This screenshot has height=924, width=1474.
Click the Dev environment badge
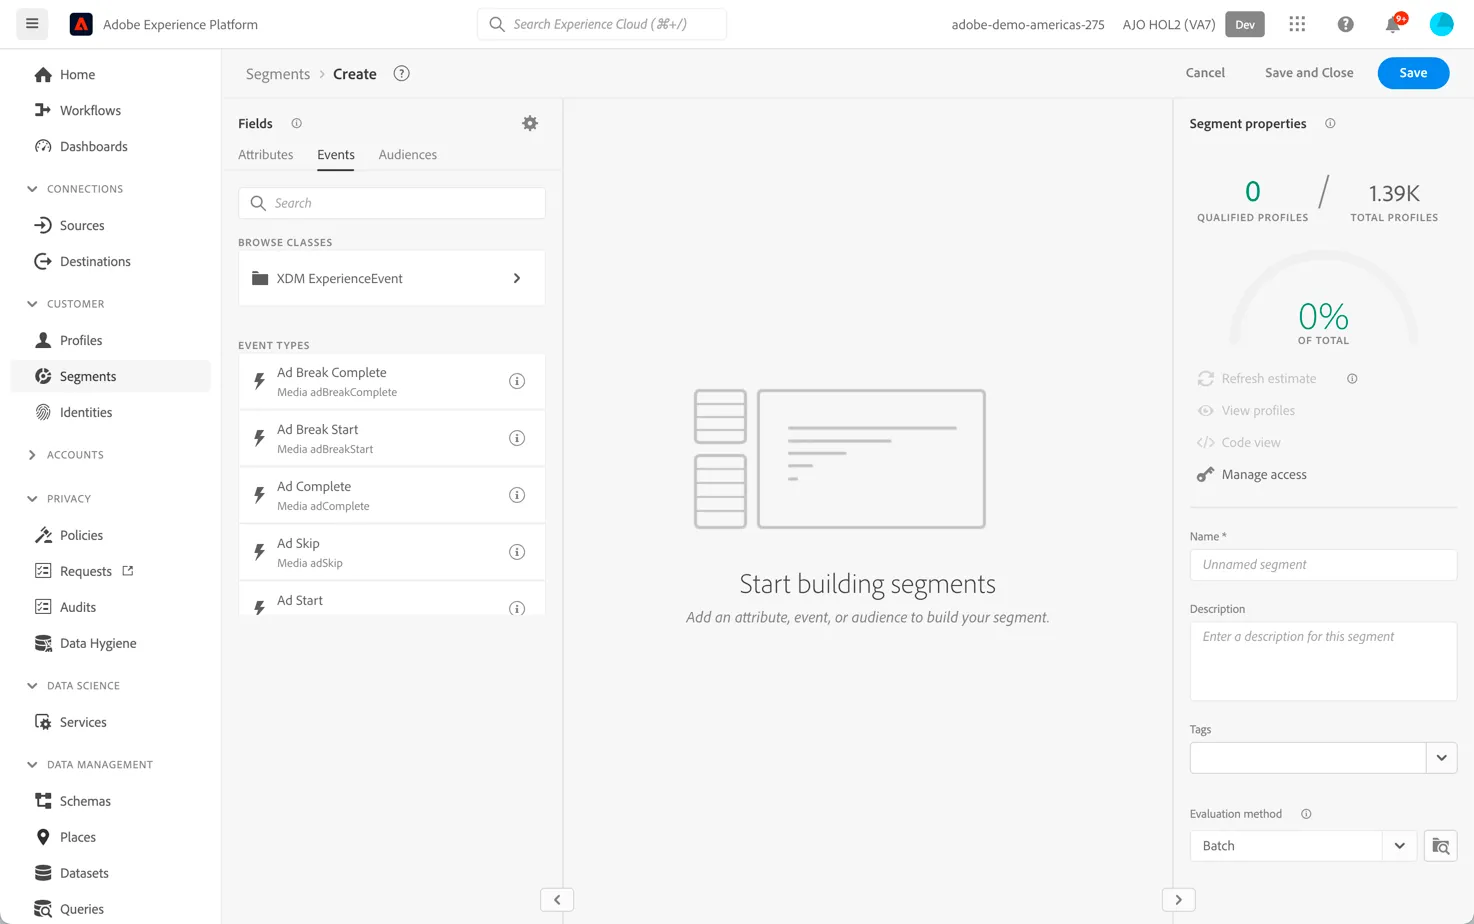pyautogui.click(x=1245, y=24)
